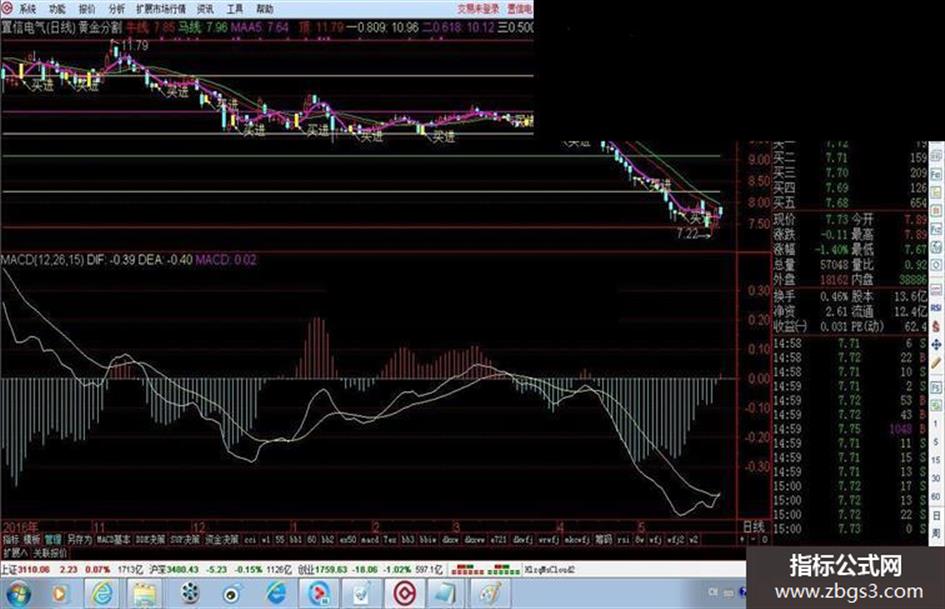Switch to weekly 周 period
This screenshot has height=609, width=945.
pos(937,534)
